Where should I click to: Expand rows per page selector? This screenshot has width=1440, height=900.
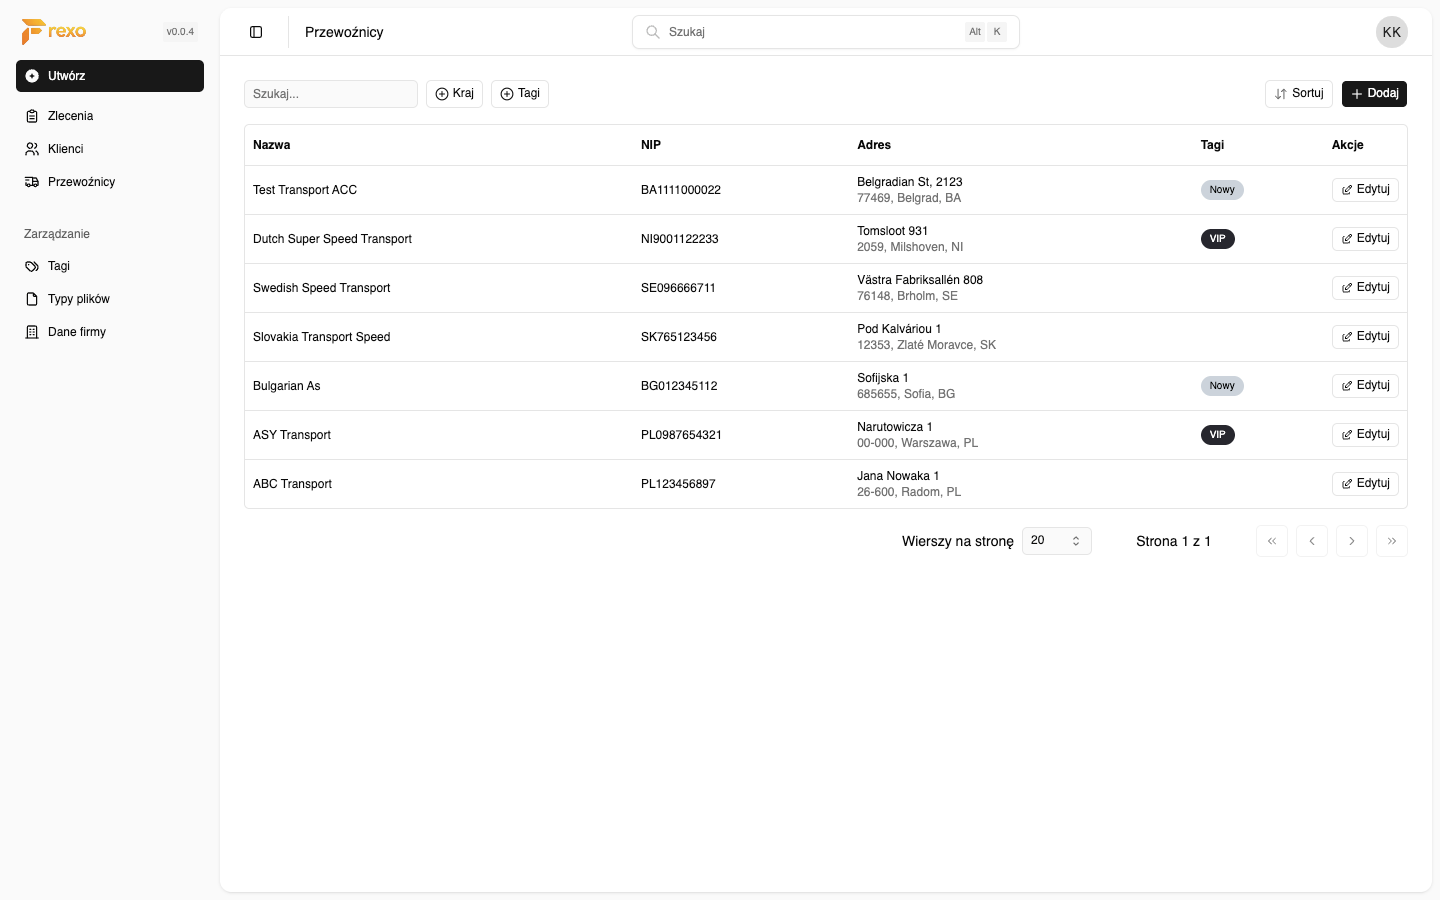point(1056,541)
